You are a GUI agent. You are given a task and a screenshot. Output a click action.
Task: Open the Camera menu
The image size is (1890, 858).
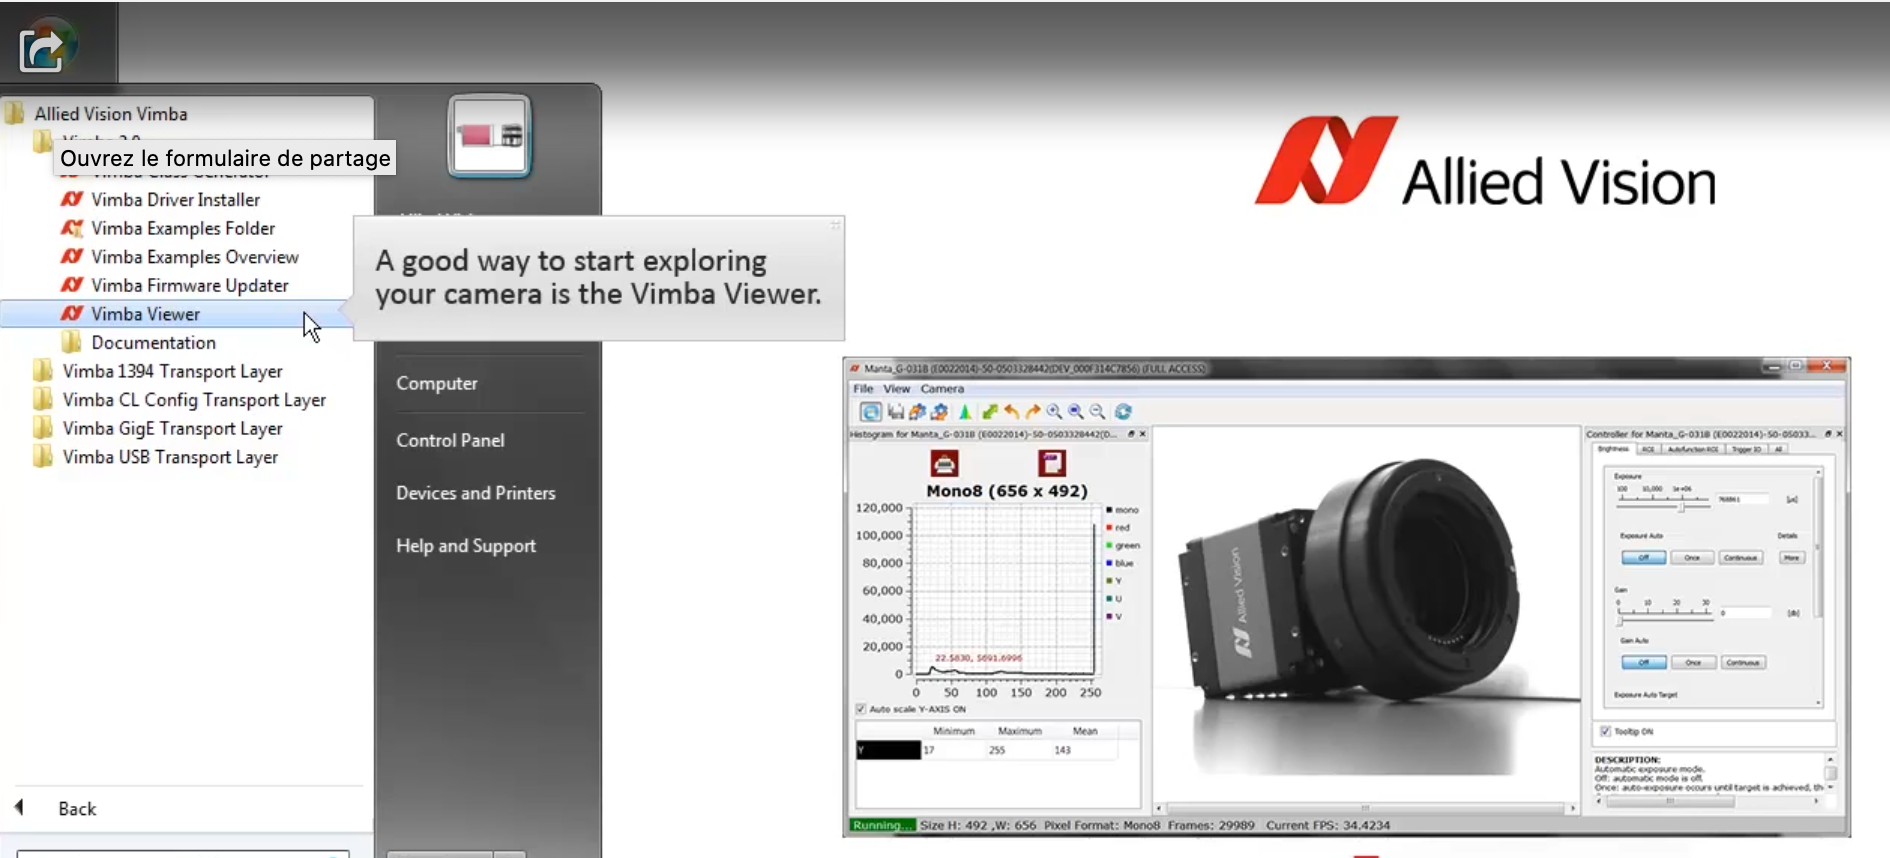(x=941, y=389)
